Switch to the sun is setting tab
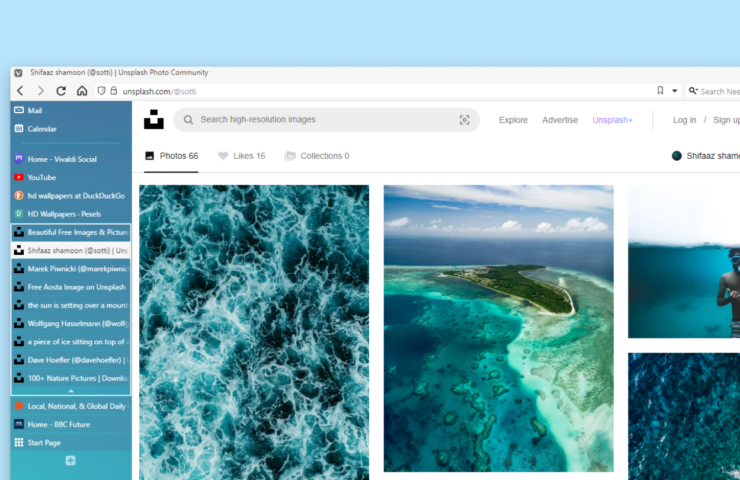 [x=71, y=305]
